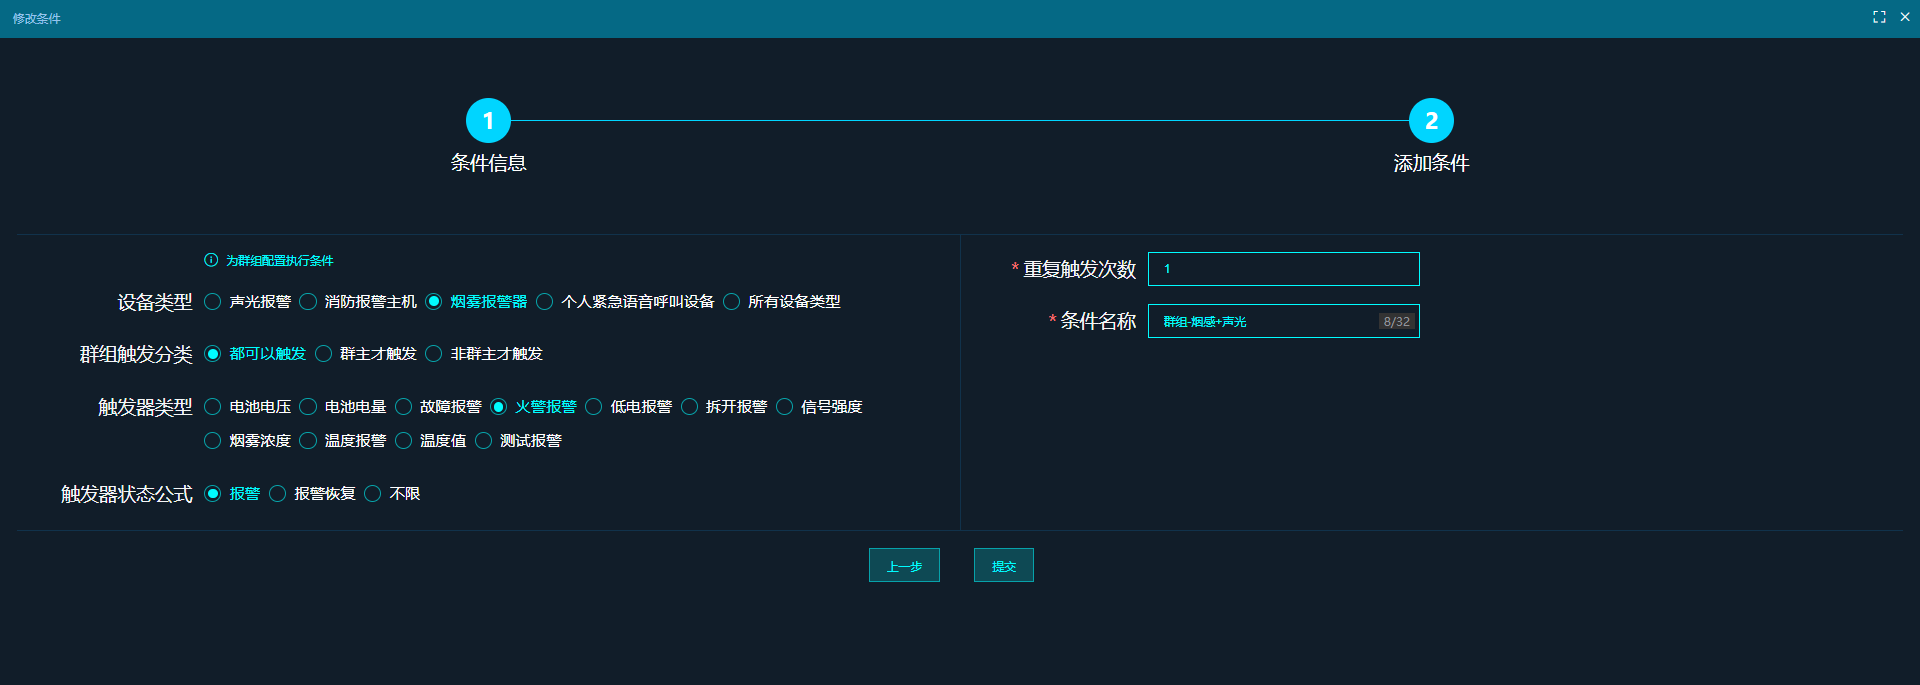Pick 烟雾浓度 trigger type
The width and height of the screenshot is (1920, 685).
[x=213, y=441]
